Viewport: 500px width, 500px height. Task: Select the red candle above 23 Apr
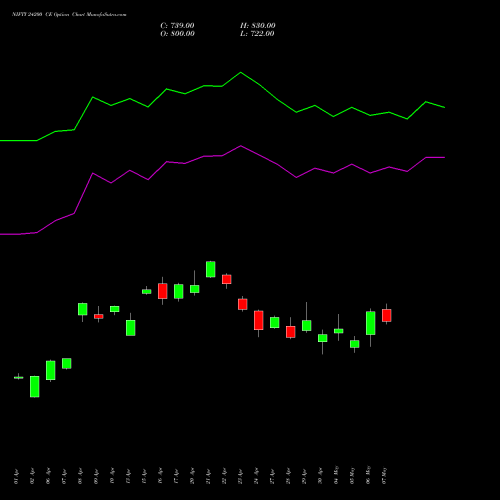tap(243, 304)
